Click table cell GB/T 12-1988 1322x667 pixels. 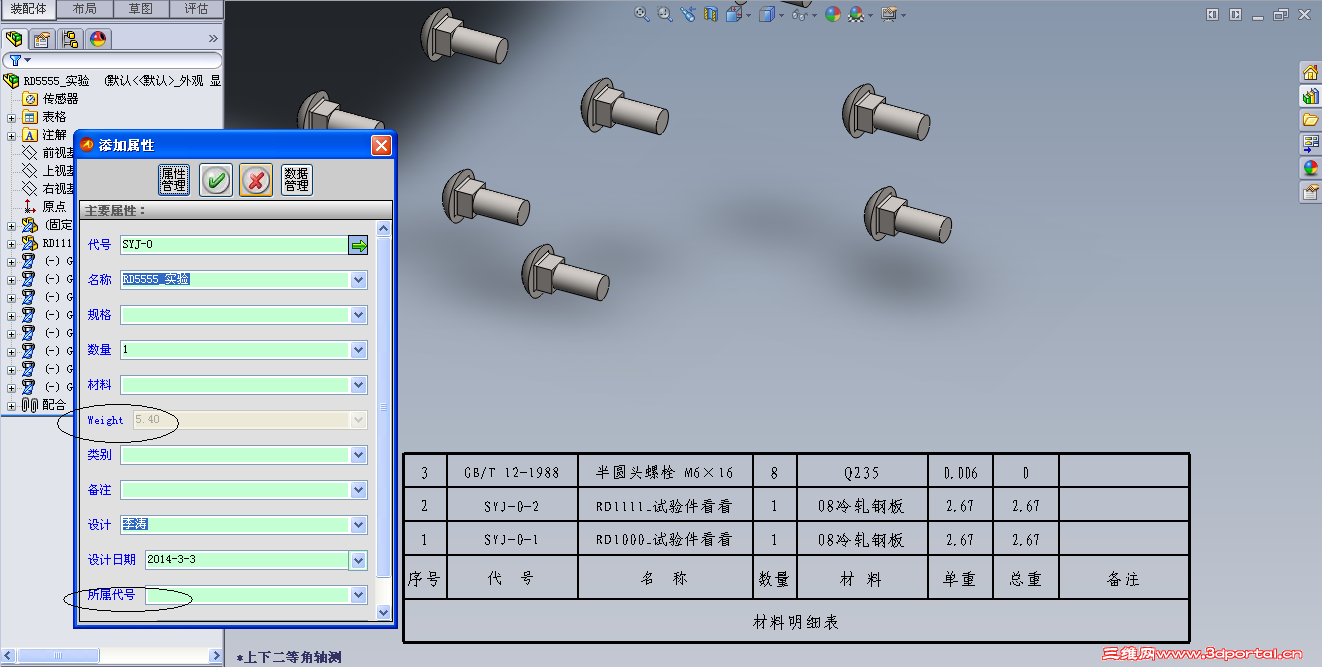[x=511, y=473]
